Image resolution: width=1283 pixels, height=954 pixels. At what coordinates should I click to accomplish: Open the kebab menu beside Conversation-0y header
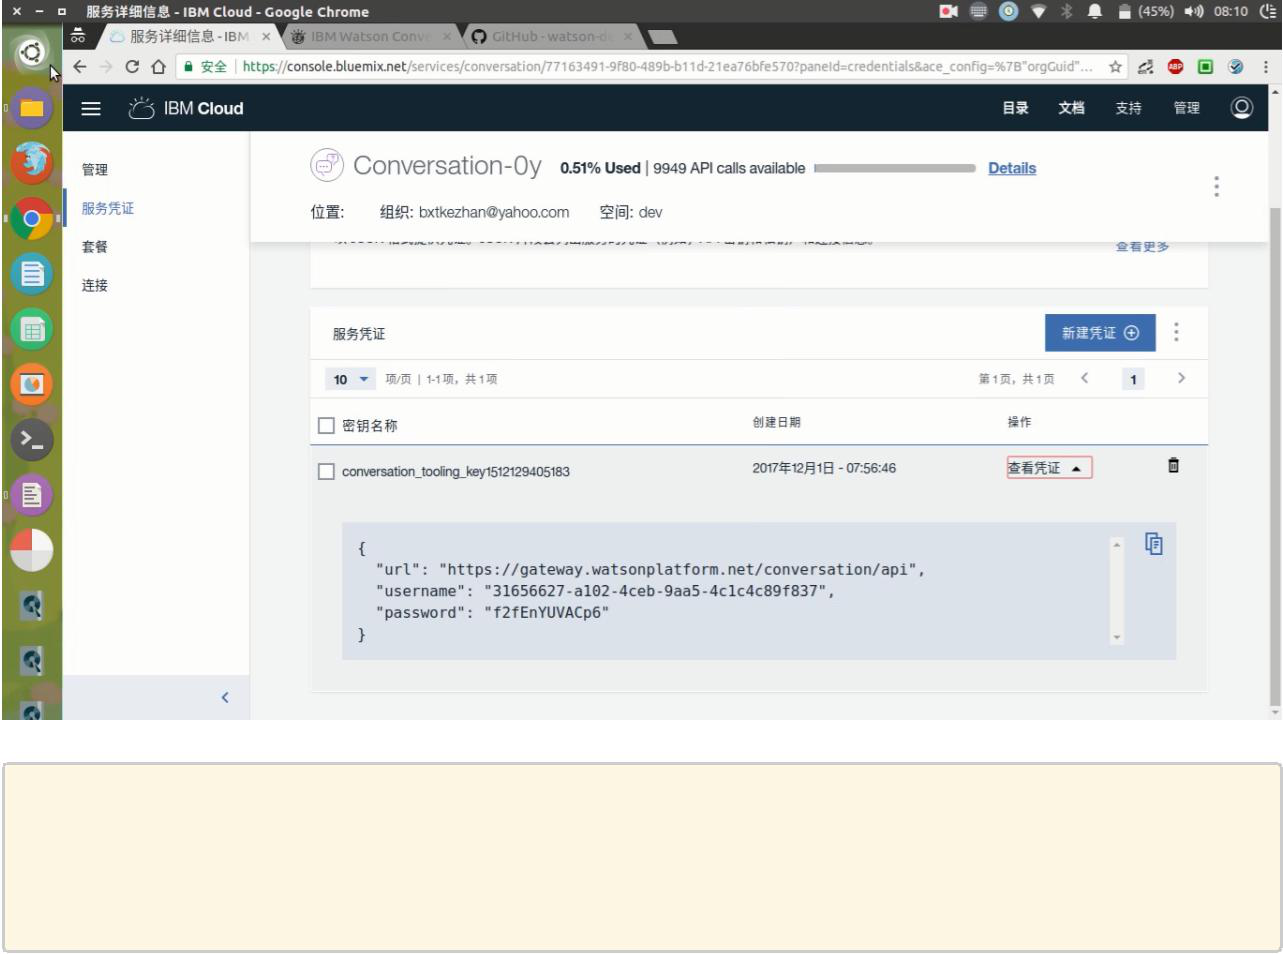click(1216, 187)
